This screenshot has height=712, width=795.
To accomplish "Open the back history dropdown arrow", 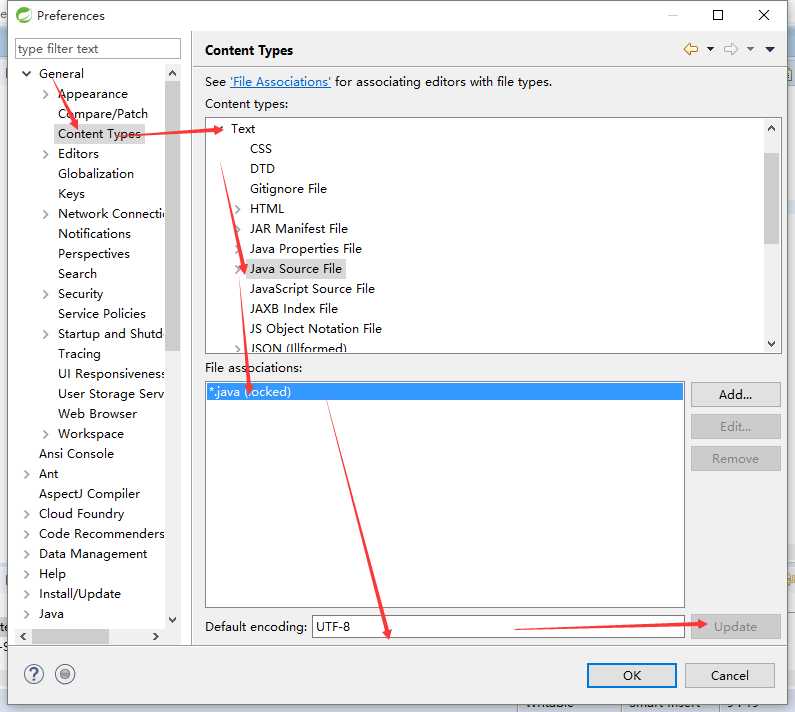I will point(710,49).
